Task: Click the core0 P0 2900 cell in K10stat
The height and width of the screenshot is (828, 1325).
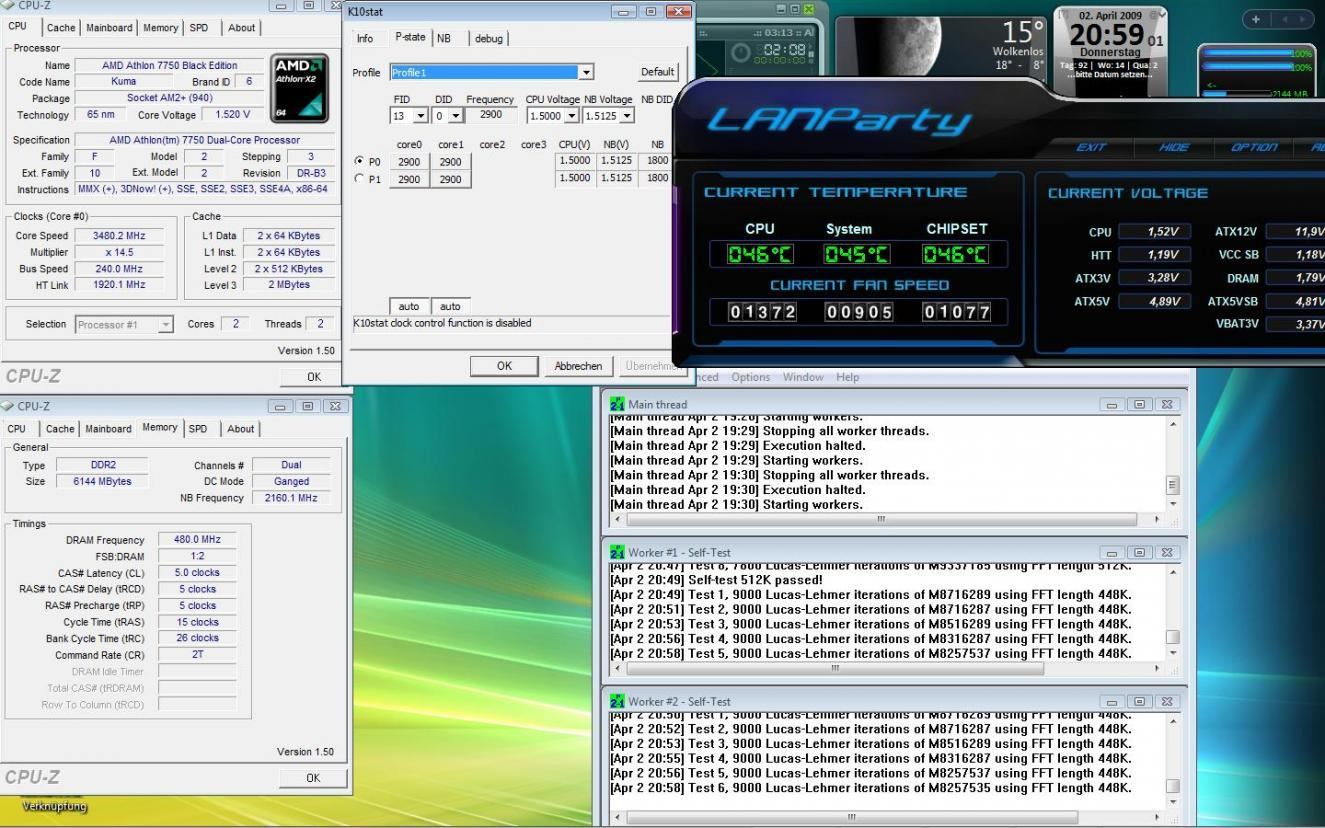Action: pyautogui.click(x=409, y=161)
